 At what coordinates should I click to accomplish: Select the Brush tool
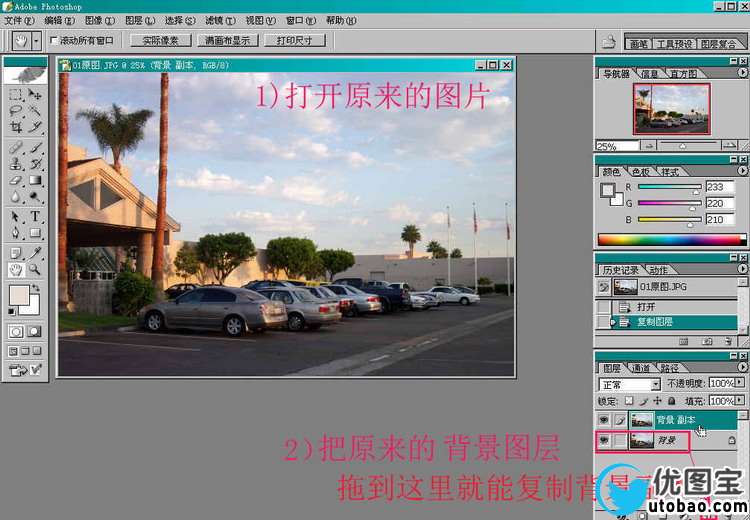tap(34, 147)
